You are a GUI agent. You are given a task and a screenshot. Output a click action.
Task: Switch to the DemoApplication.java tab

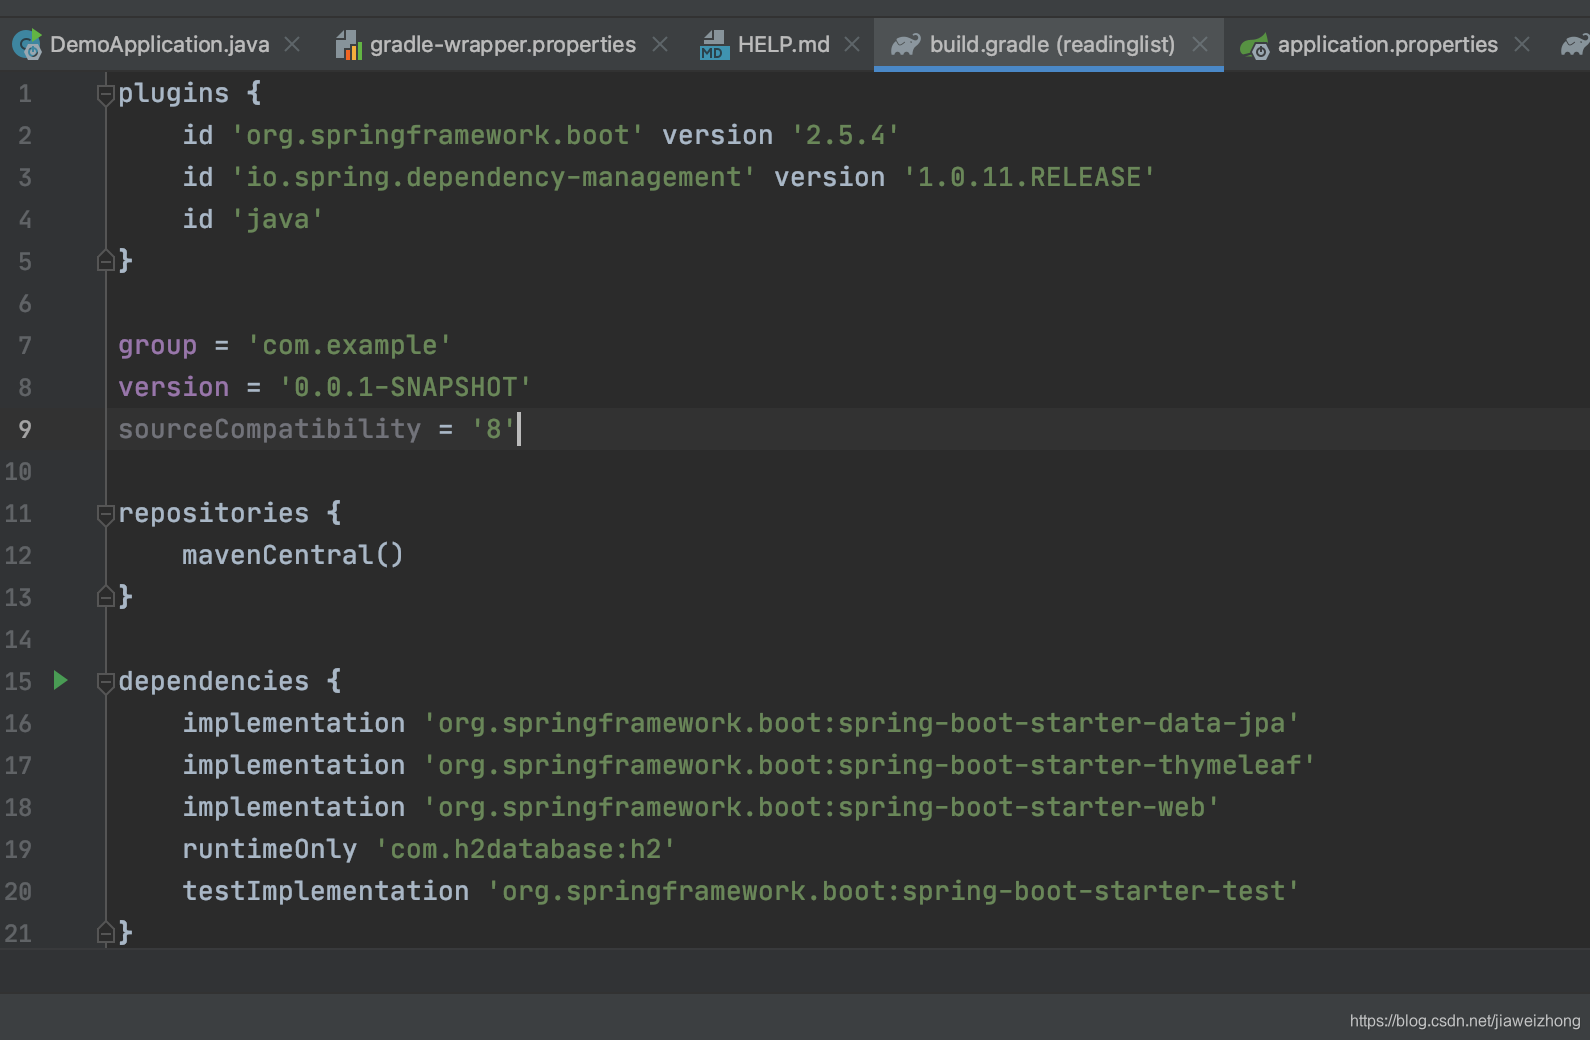(x=159, y=45)
